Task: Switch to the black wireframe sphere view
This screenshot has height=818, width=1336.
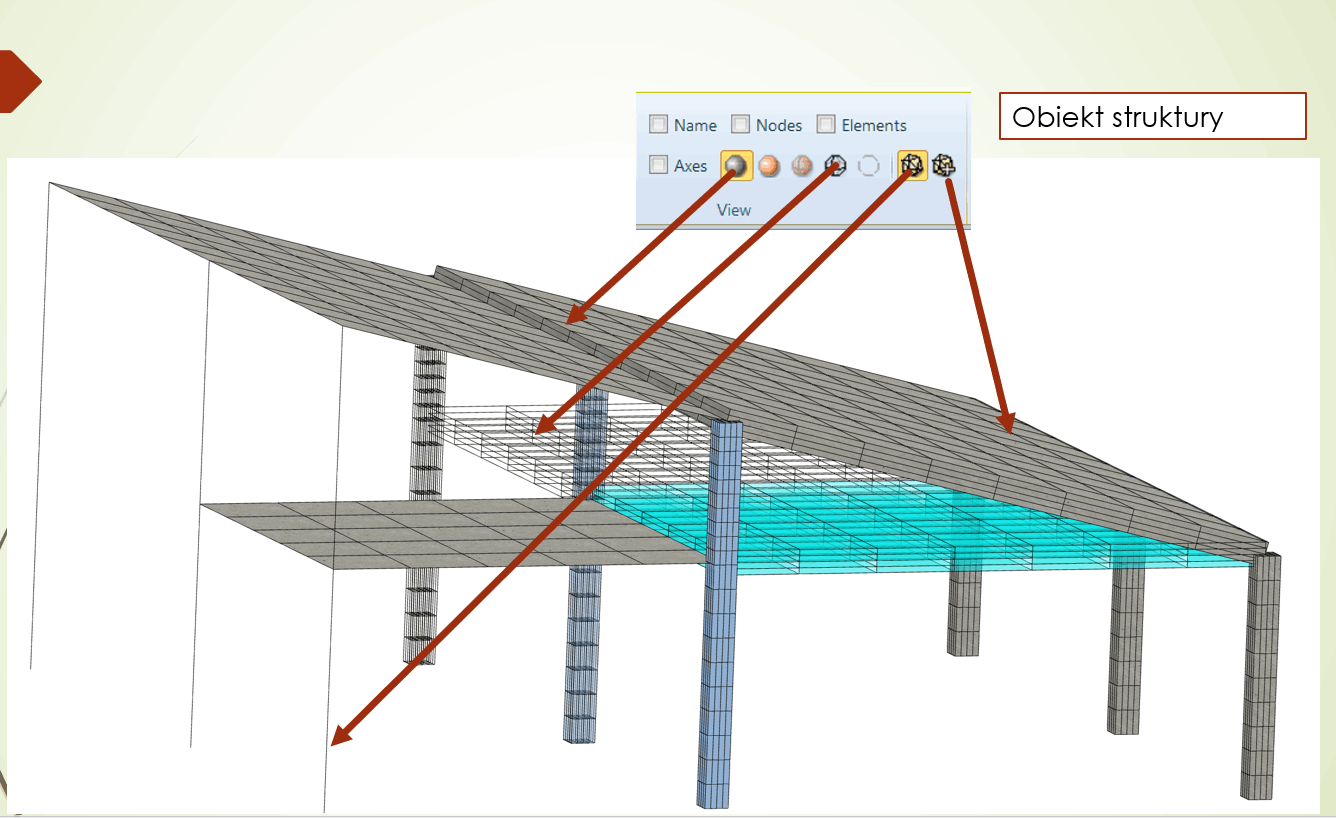Action: [835, 166]
